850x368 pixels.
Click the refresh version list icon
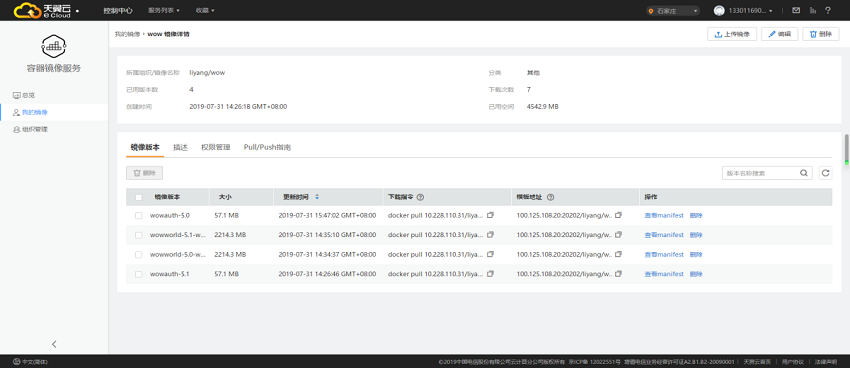coord(826,173)
